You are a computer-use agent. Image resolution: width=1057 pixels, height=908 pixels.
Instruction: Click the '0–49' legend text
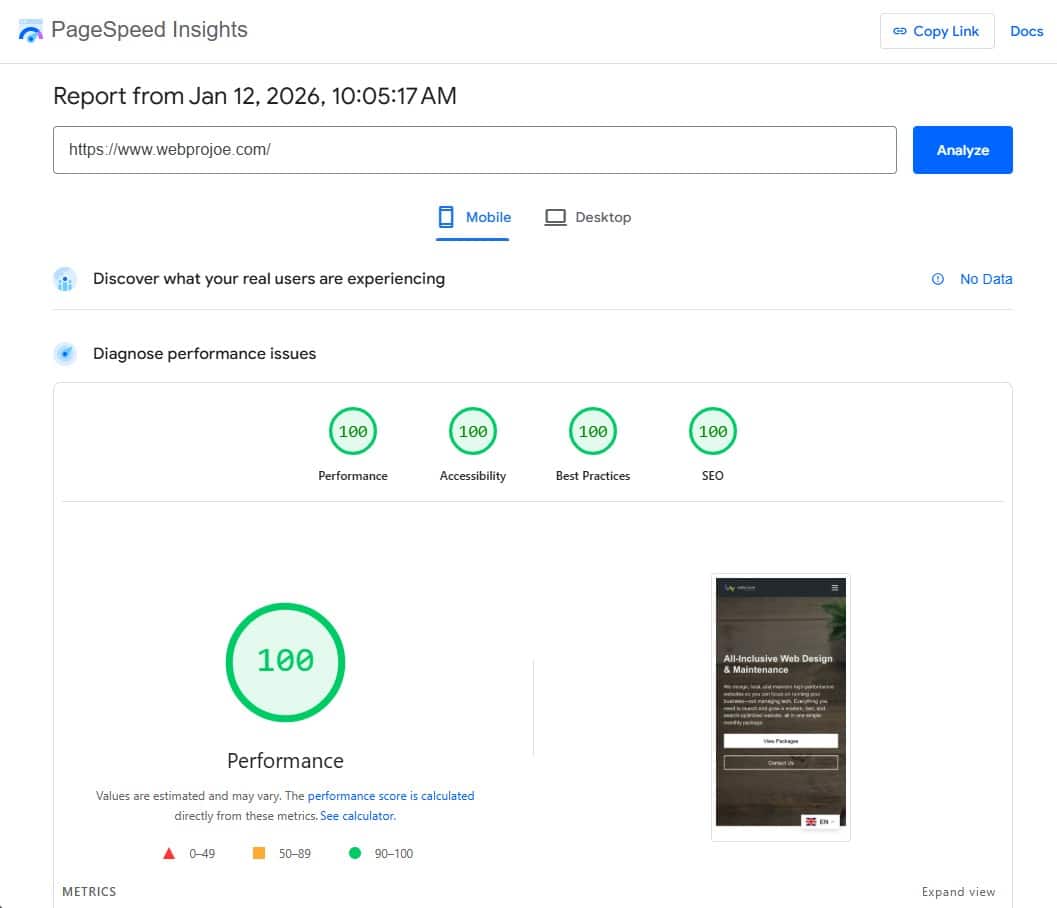[x=202, y=853]
